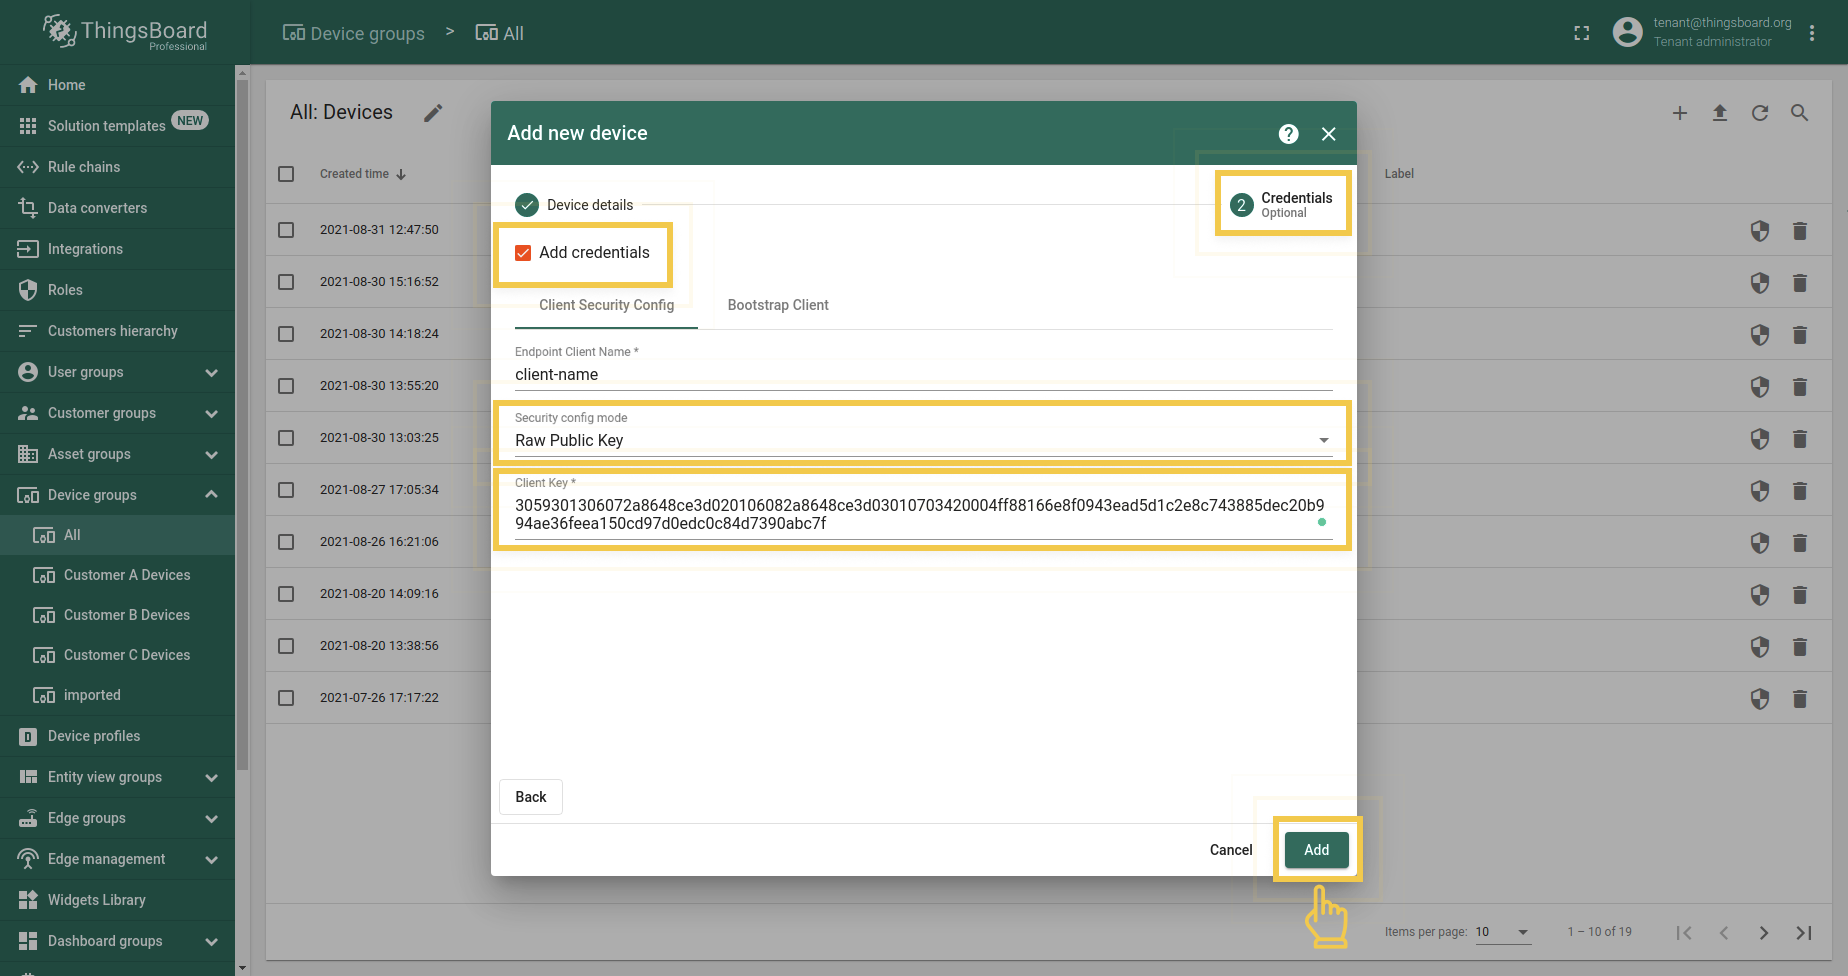Viewport: 1848px width, 976px height.
Task: Click the add entity plus icon
Action: tap(1680, 113)
